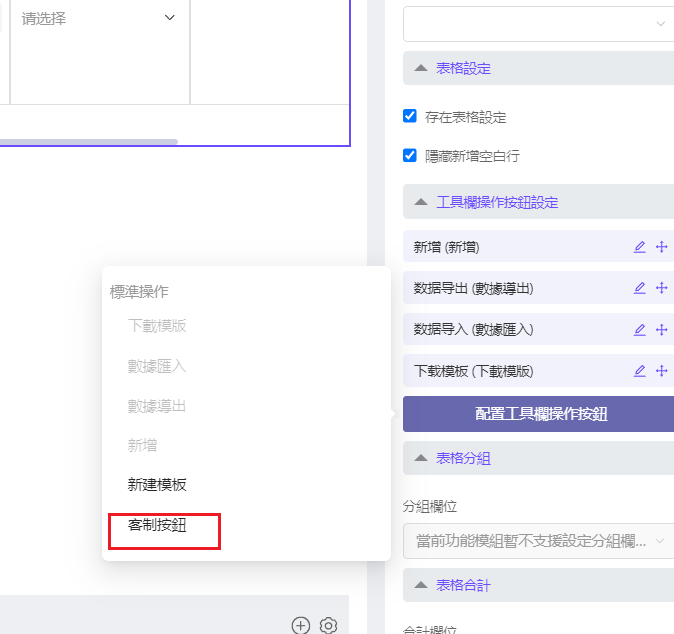Click the 下载模板 (下載模版) list row
The height and width of the screenshot is (634, 674).
tap(539, 371)
